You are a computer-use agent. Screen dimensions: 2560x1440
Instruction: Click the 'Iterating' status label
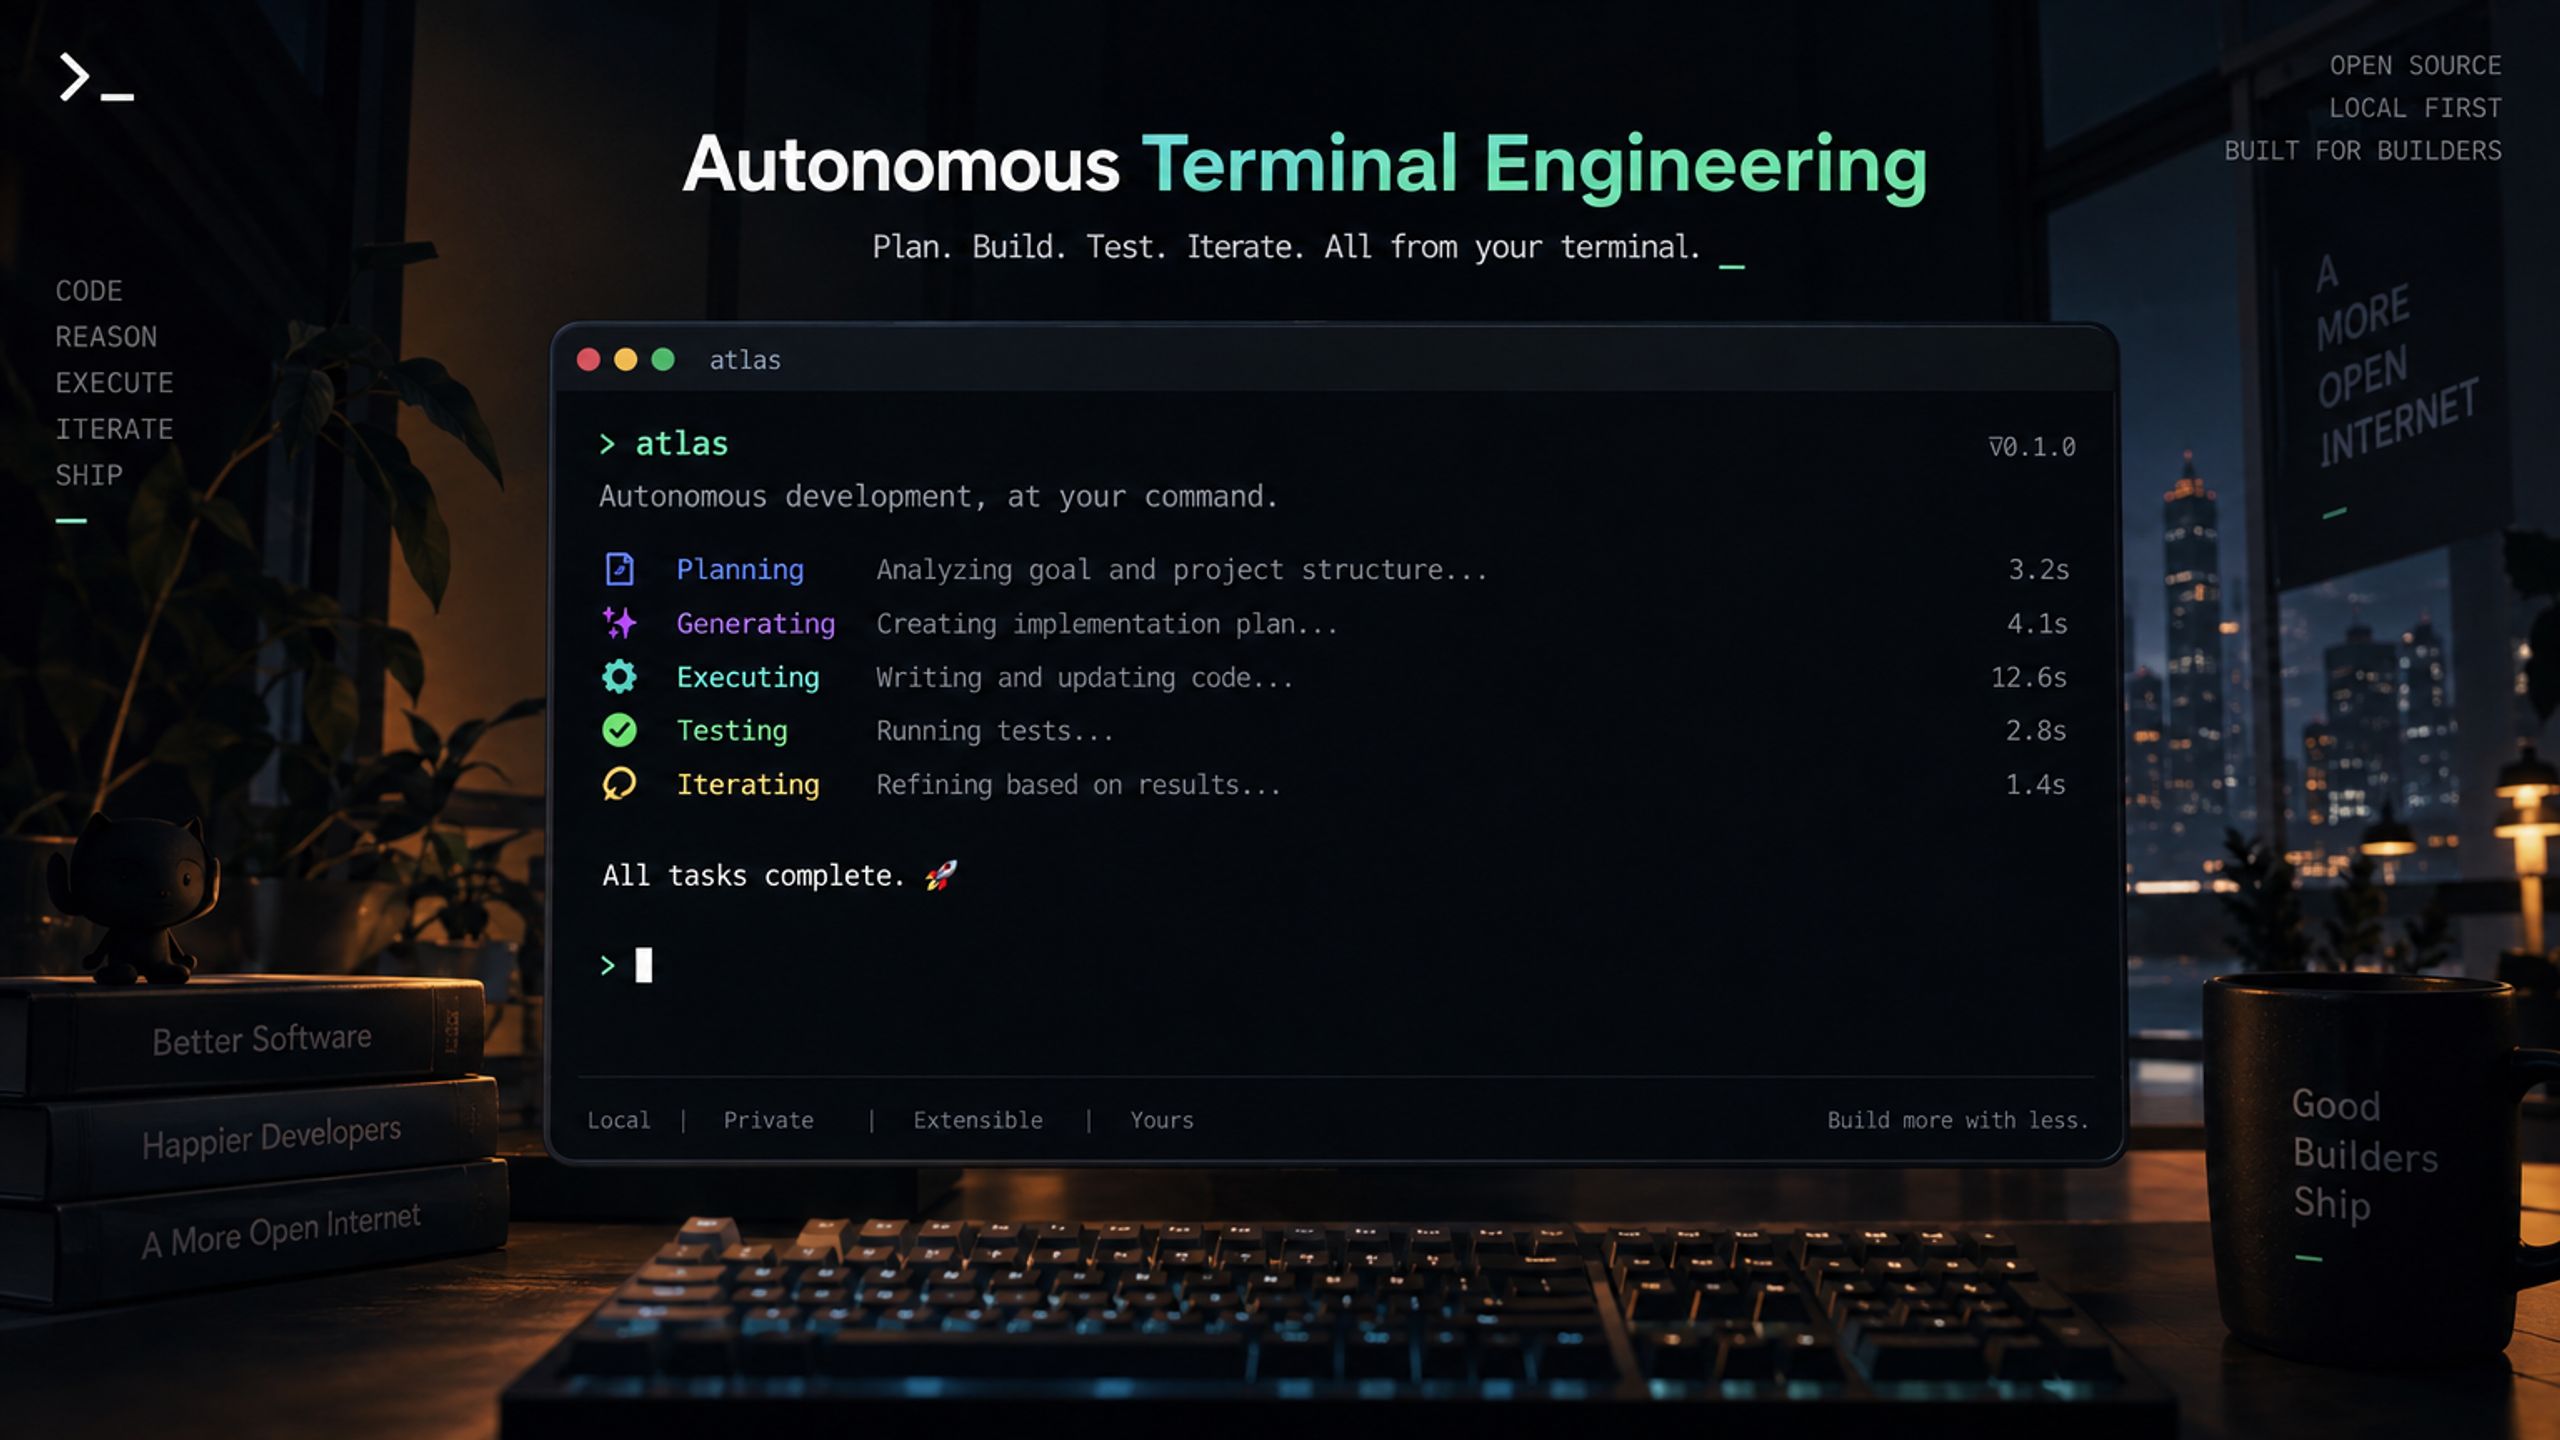coord(748,785)
